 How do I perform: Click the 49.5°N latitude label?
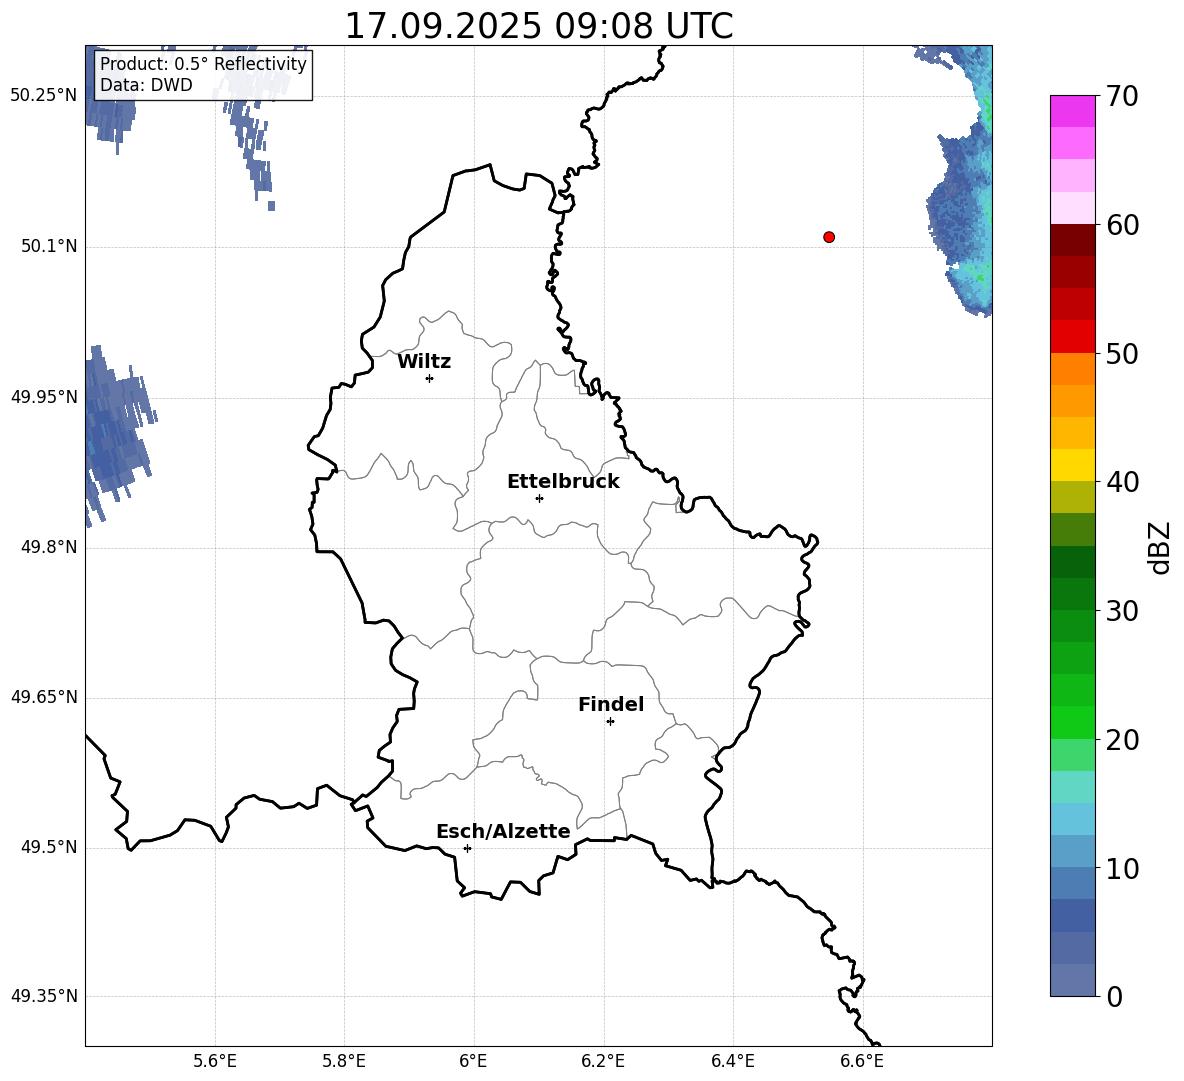click(x=49, y=847)
